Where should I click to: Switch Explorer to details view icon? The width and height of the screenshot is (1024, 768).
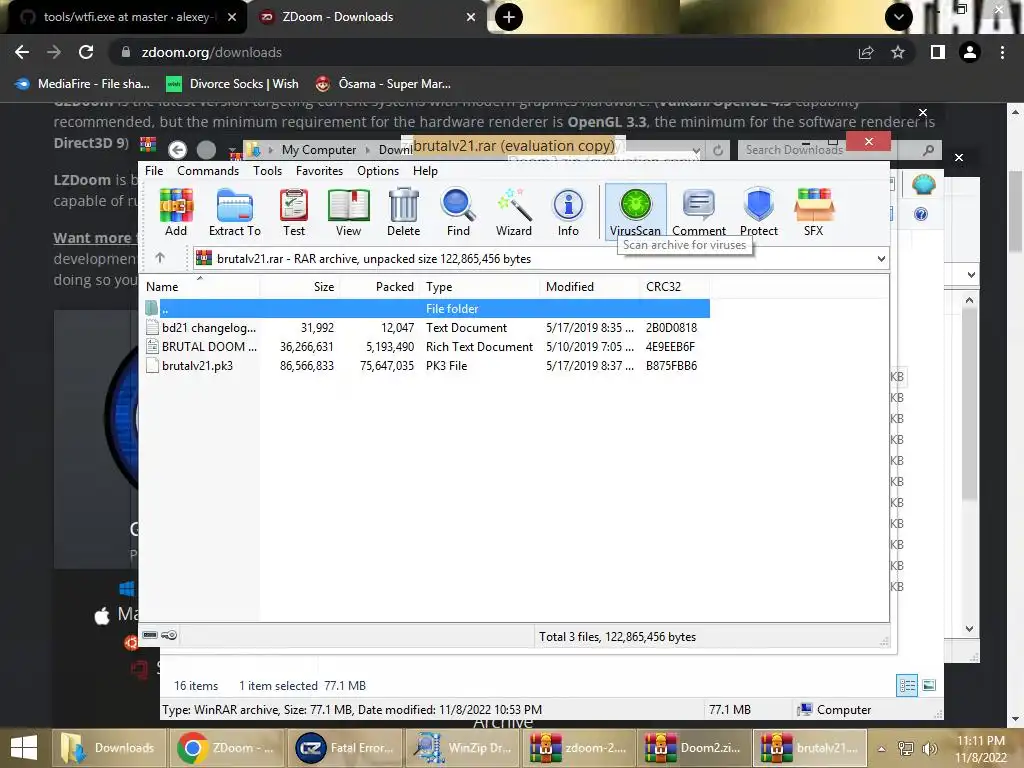pos(907,685)
